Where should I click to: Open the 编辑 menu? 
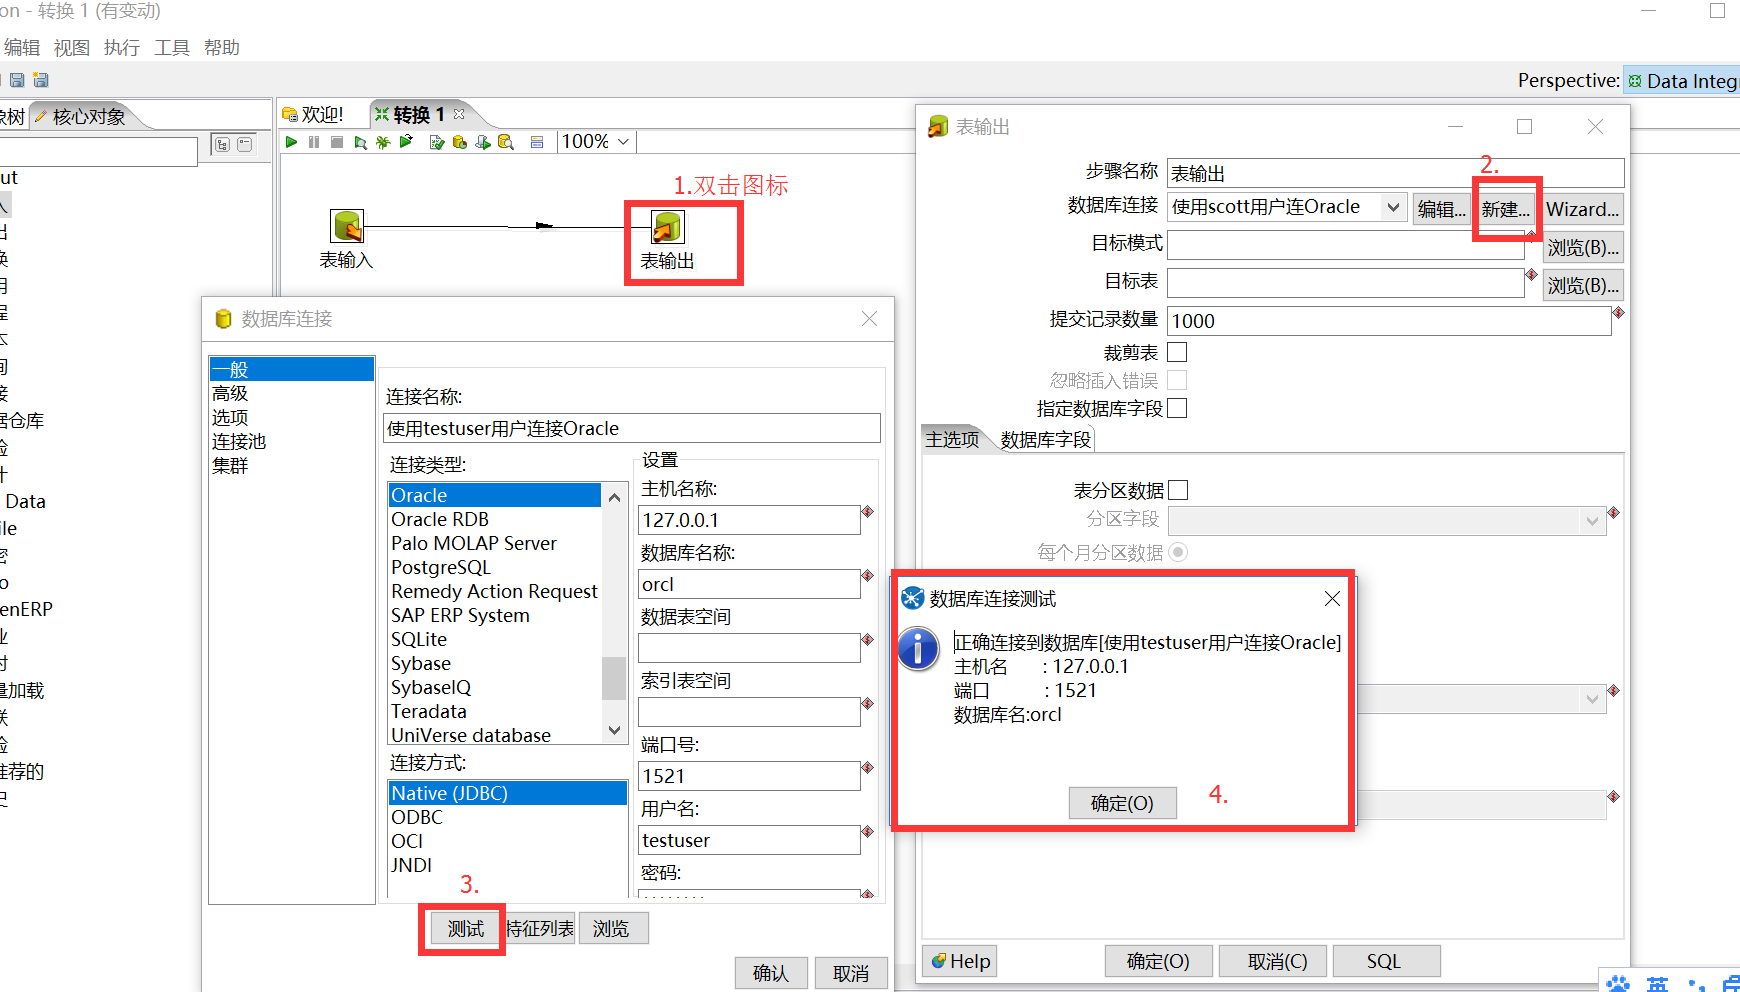click(x=21, y=48)
